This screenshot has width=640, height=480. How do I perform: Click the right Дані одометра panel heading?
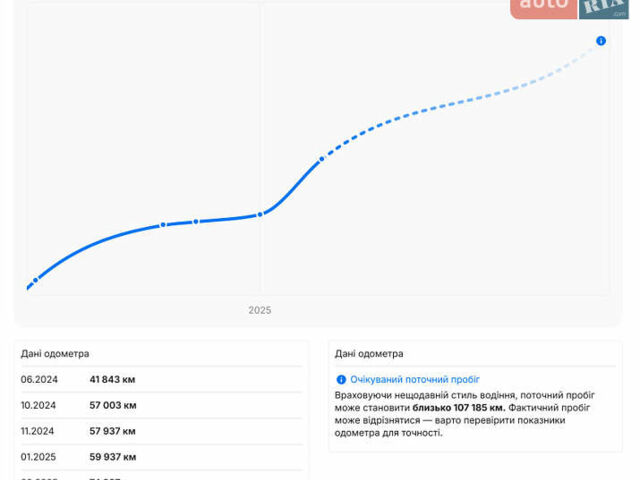(x=369, y=353)
